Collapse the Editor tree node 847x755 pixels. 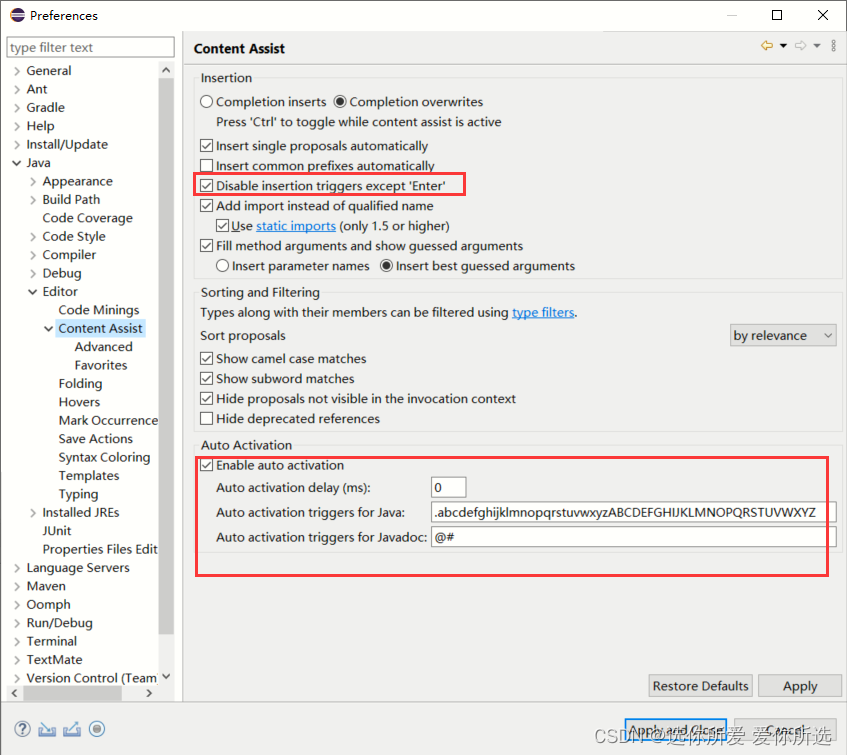click(33, 292)
